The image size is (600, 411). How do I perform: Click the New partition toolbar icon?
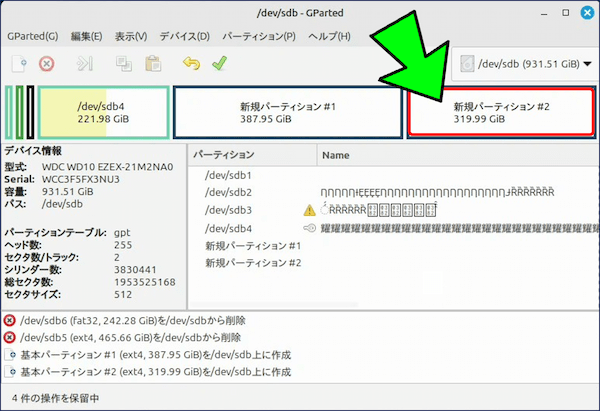[19, 63]
